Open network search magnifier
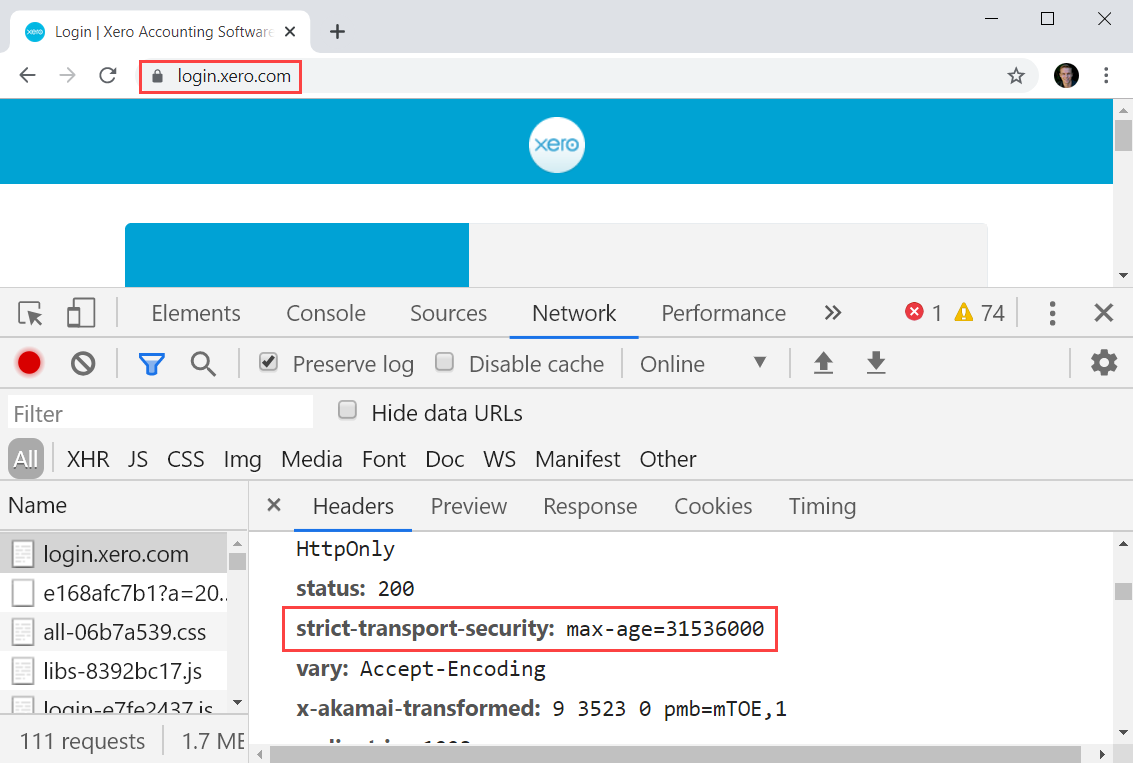 coord(203,363)
